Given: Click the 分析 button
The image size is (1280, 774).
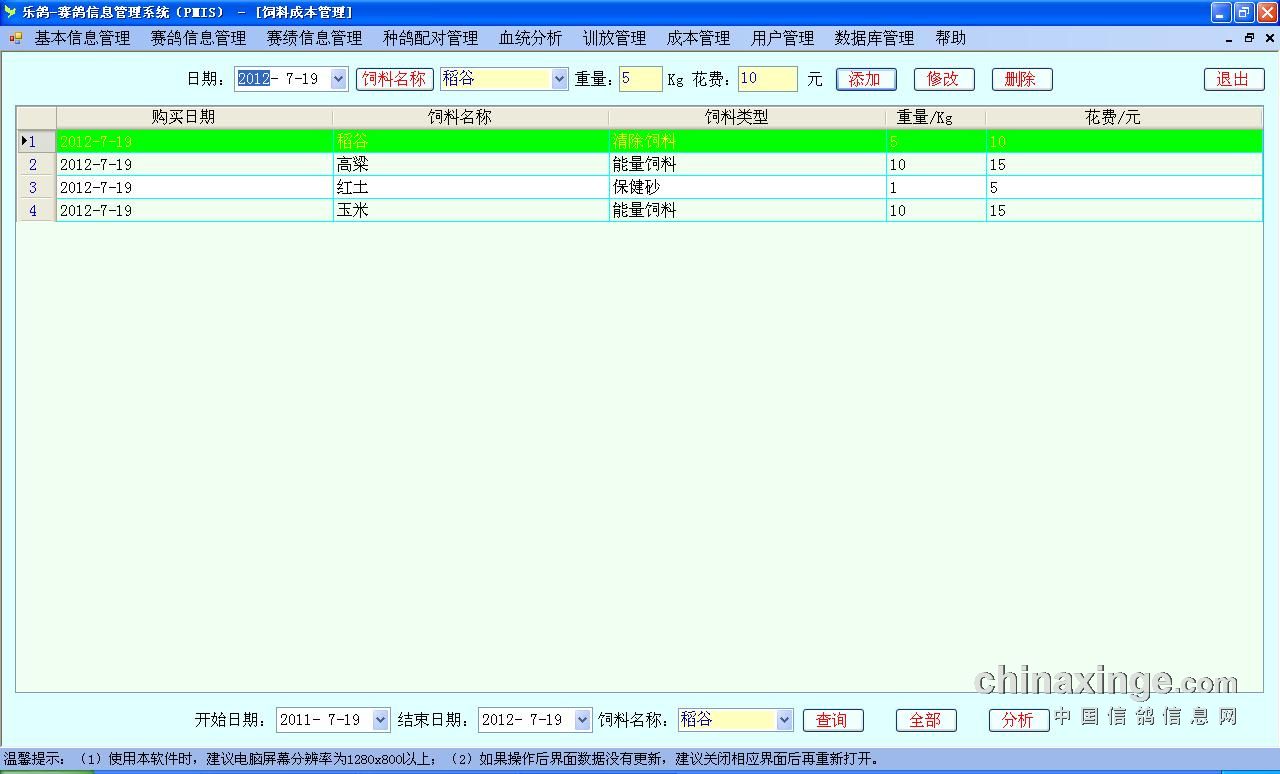Looking at the screenshot, I should [1019, 720].
